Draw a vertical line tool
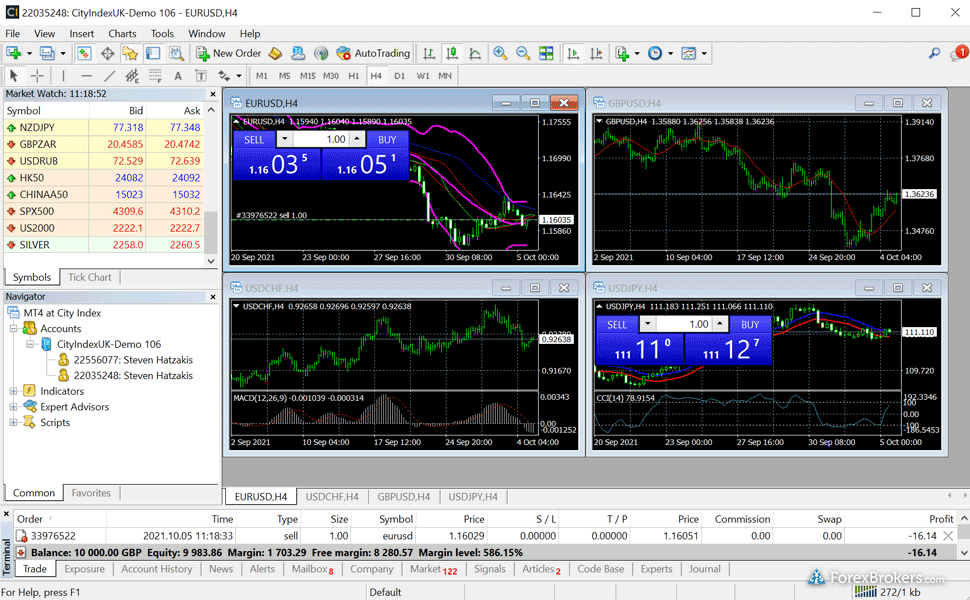This screenshot has width=970, height=600. (63, 75)
